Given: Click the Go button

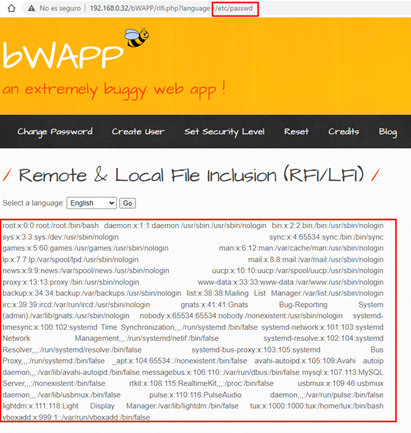Looking at the screenshot, I should [127, 203].
